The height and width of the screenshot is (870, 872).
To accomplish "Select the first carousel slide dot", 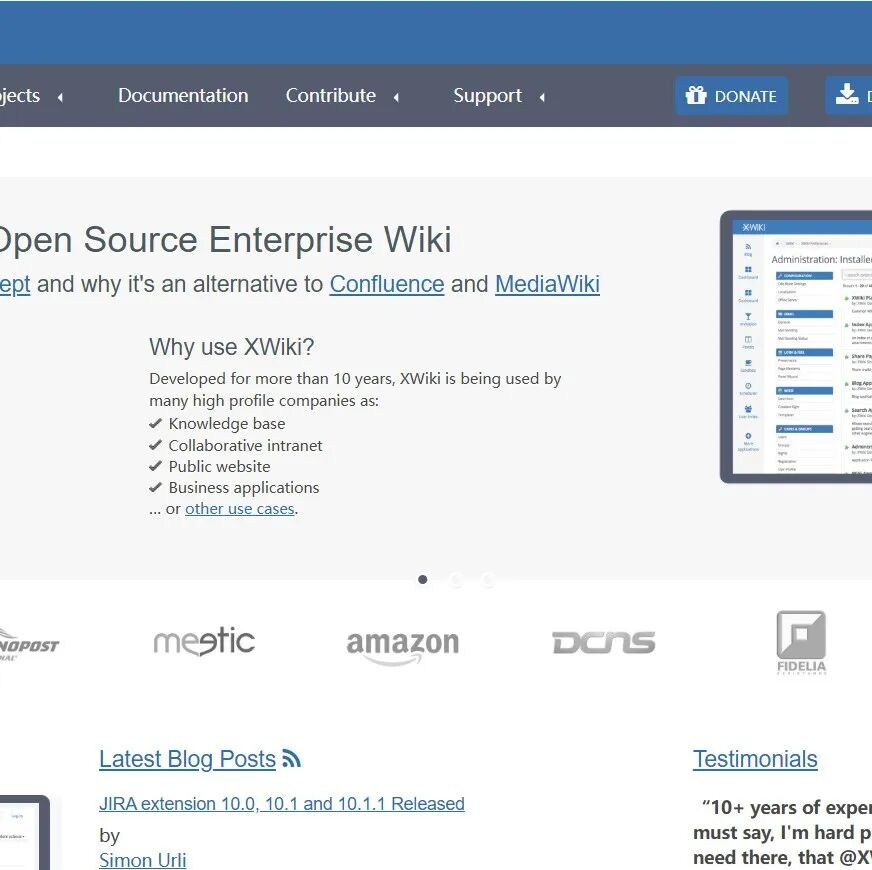I will point(423,580).
